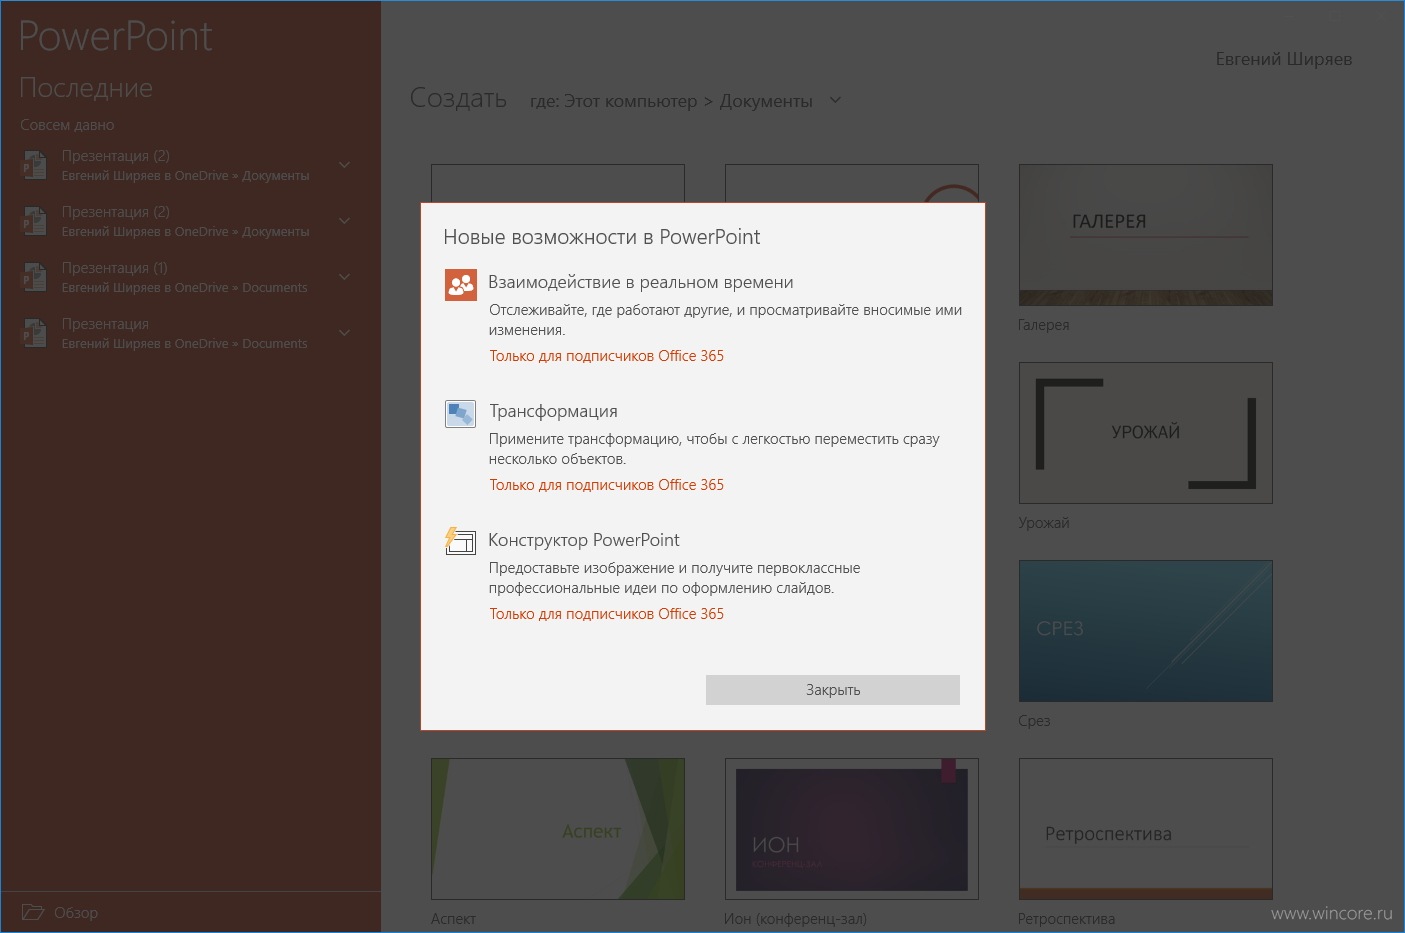Click the 'Конструктор PowerPoint' heading text
1405x933 pixels.
pos(584,540)
